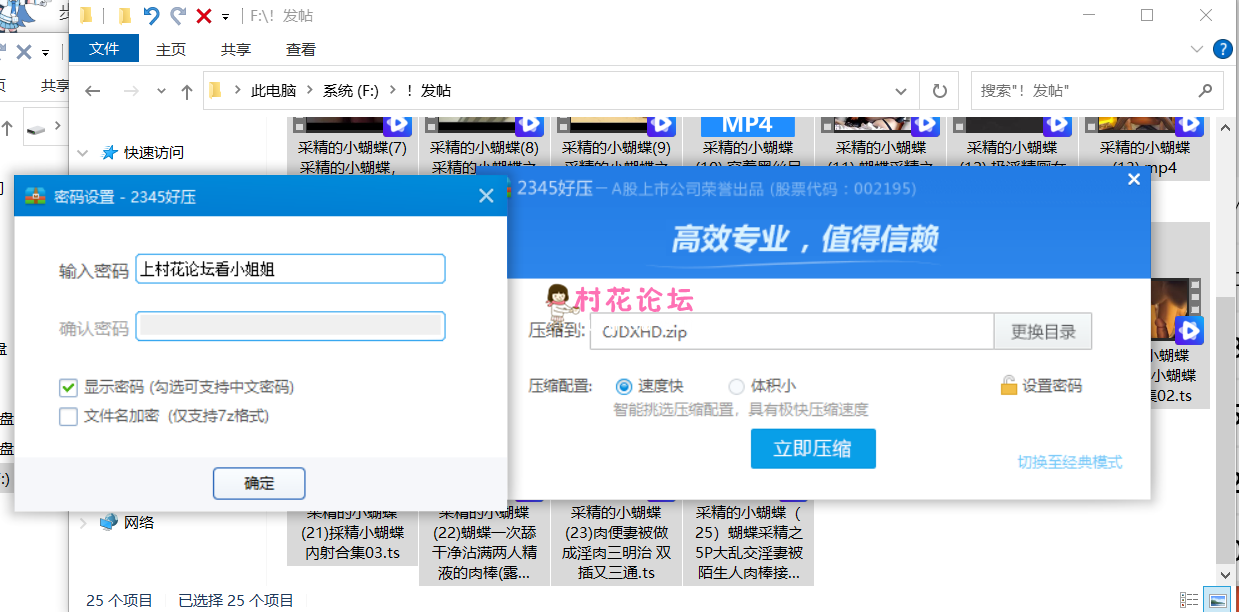Viewport: 1239px width, 612px height.
Task: Switch to large thumbnails view icon in status bar
Action: tap(1218, 600)
